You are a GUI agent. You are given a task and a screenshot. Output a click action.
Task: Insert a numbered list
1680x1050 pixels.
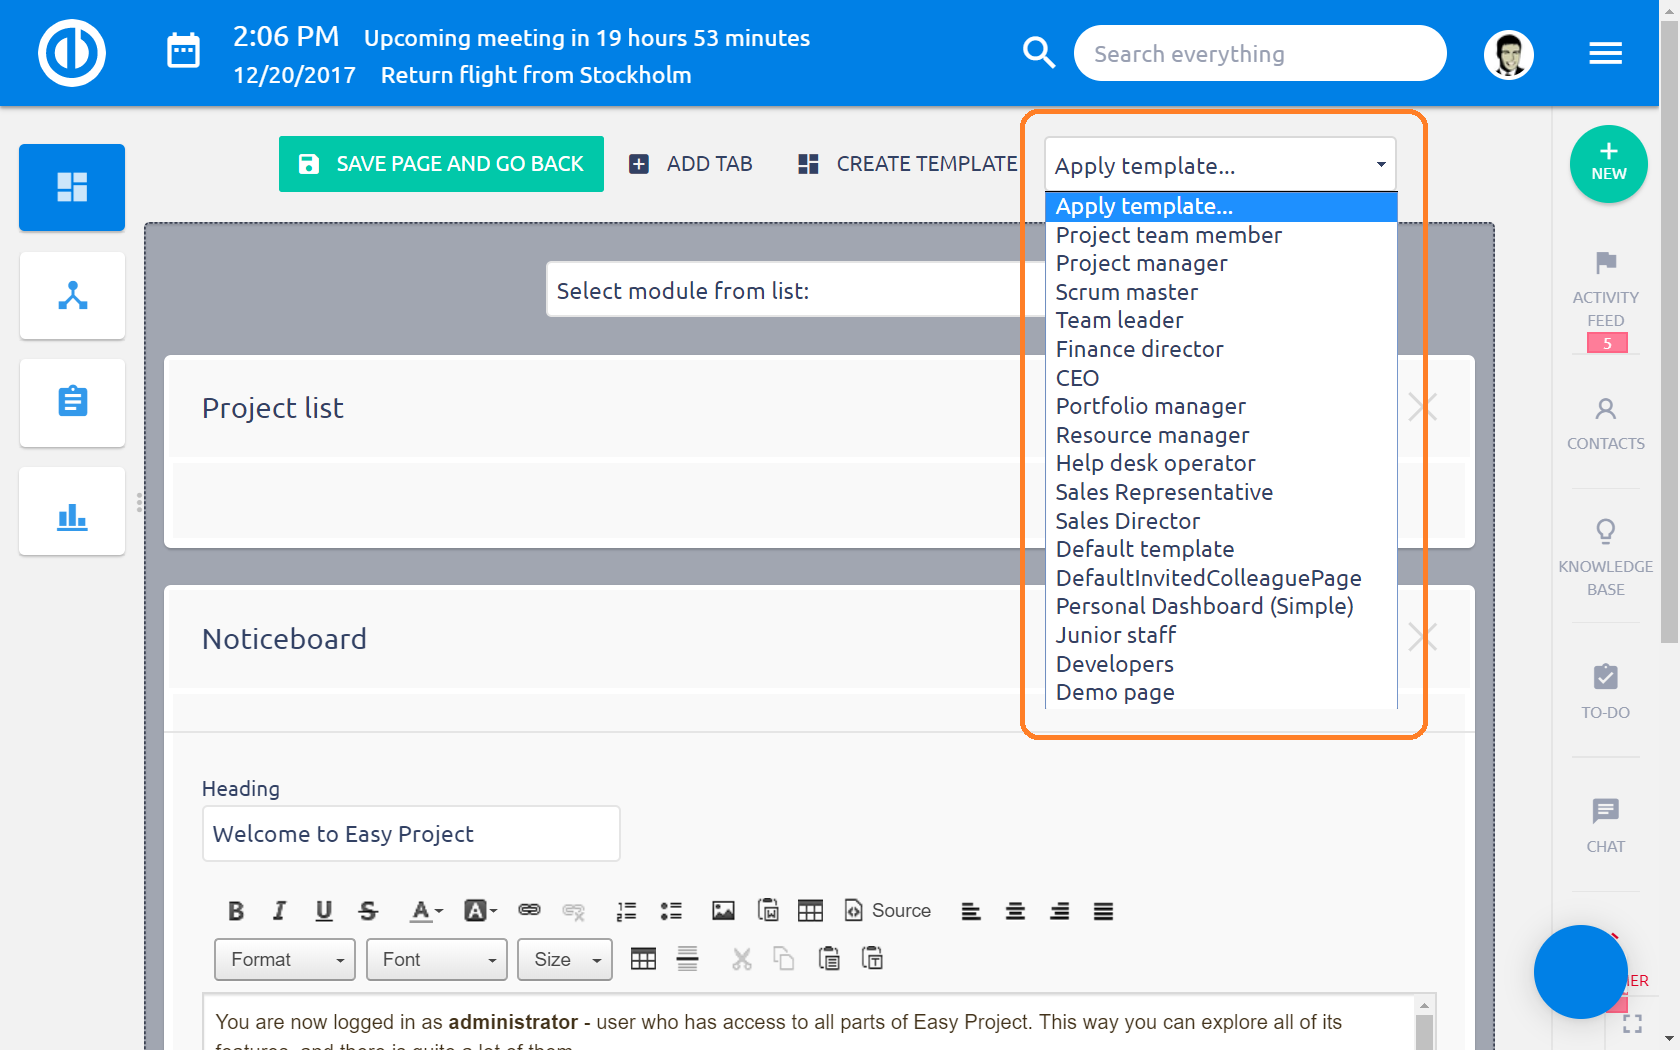[x=626, y=911]
